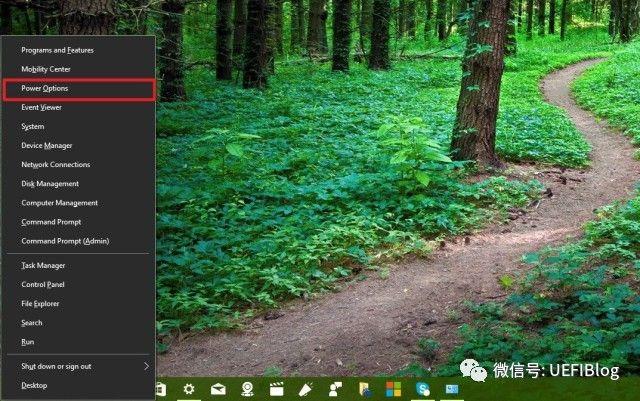The image size is (640, 401).
Task: Launch Disk Management
Action: 78,184
